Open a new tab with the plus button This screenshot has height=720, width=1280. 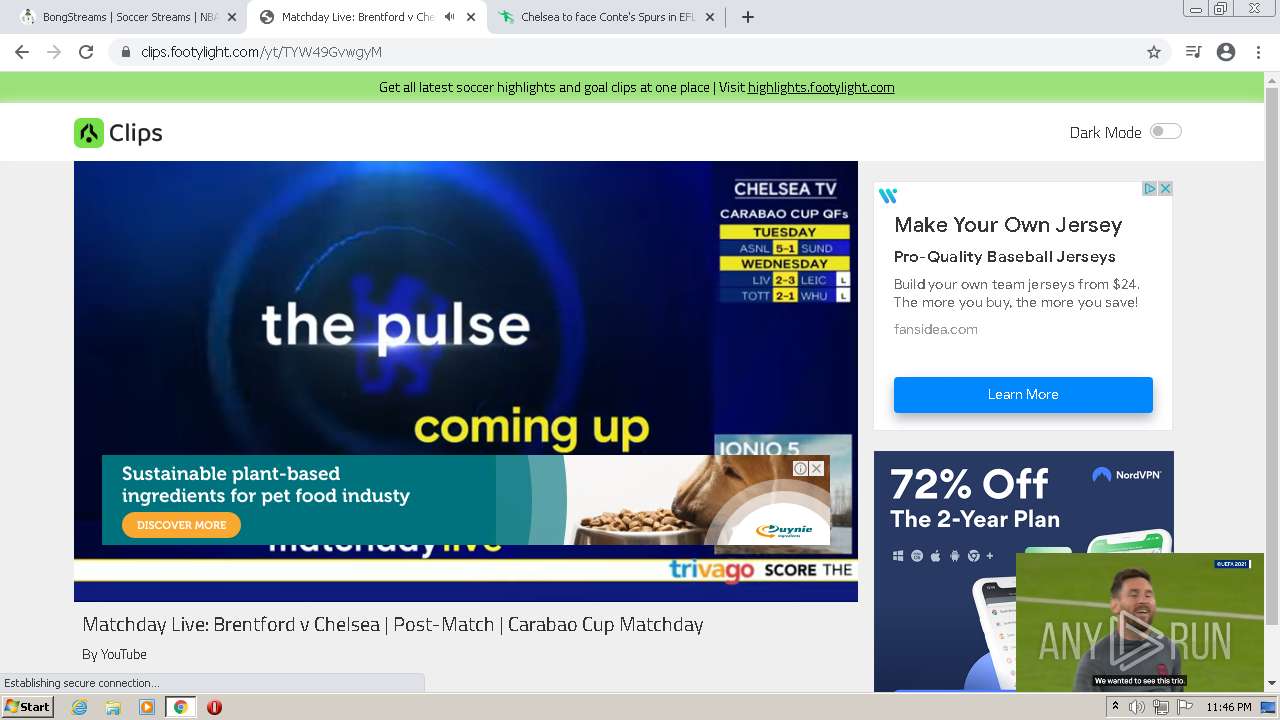click(x=748, y=17)
